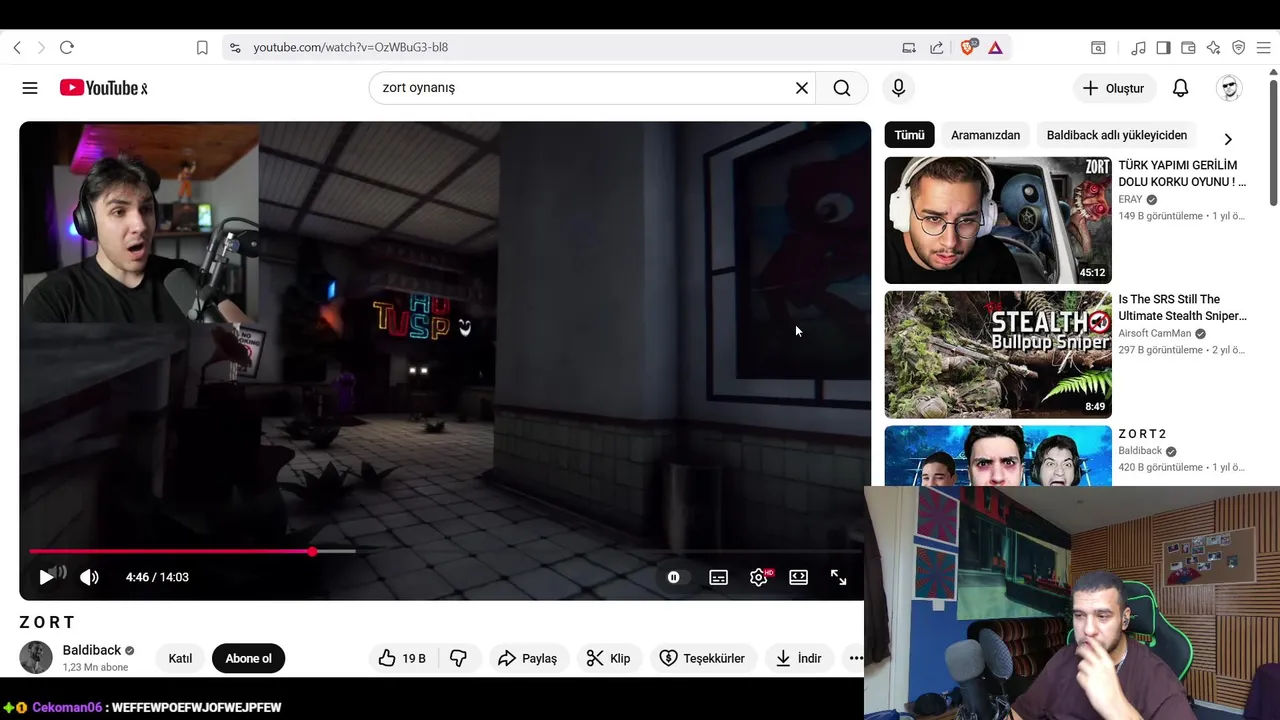Viewport: 1280px width, 720px height.
Task: Click the video timestamp 4:46 / 14:03
Action: coord(157,577)
